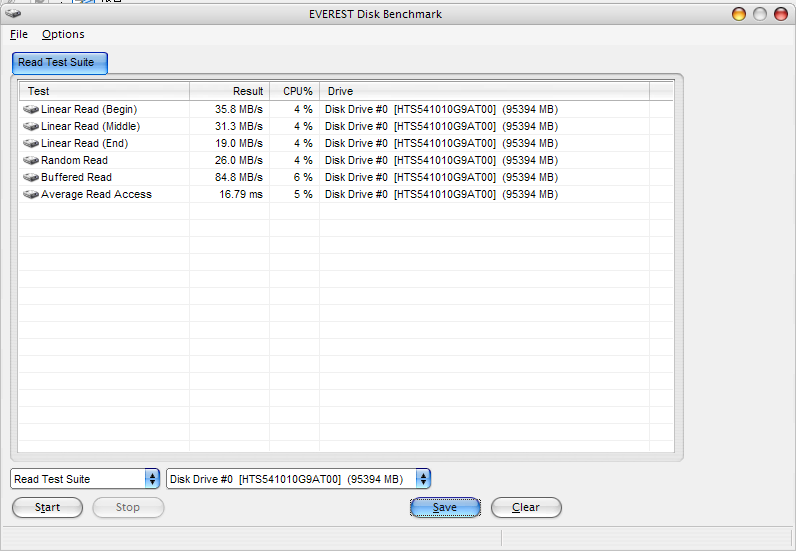Select the Linear Read (Begin) row label

click(89, 109)
